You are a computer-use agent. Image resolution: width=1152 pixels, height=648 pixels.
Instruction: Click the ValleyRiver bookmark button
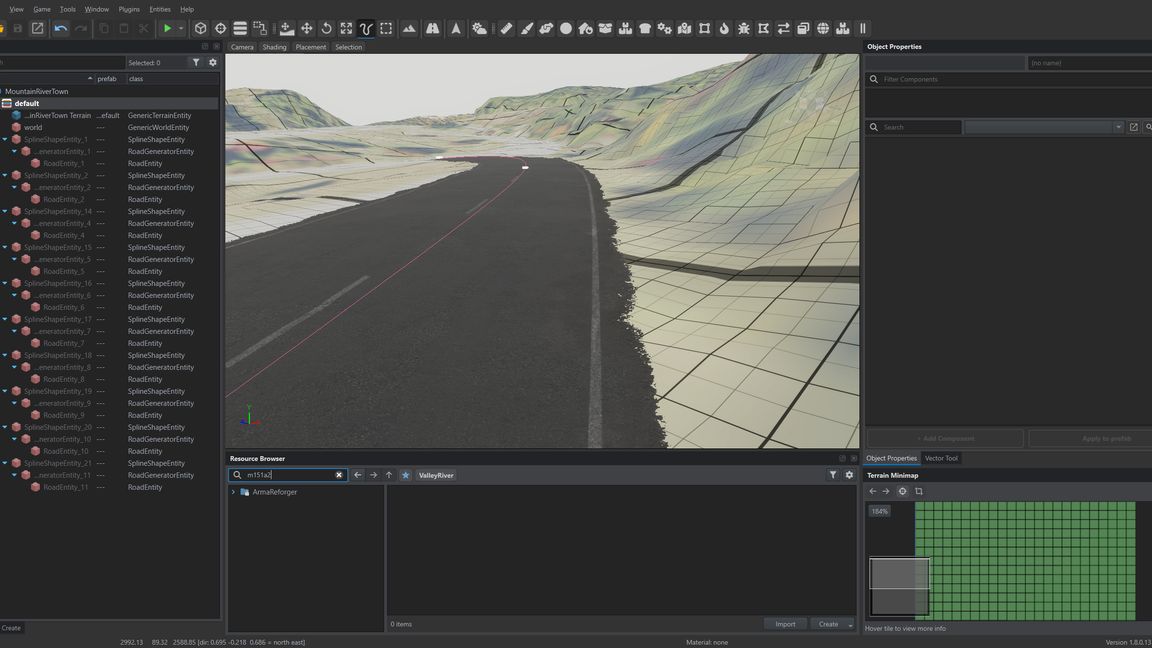point(436,475)
